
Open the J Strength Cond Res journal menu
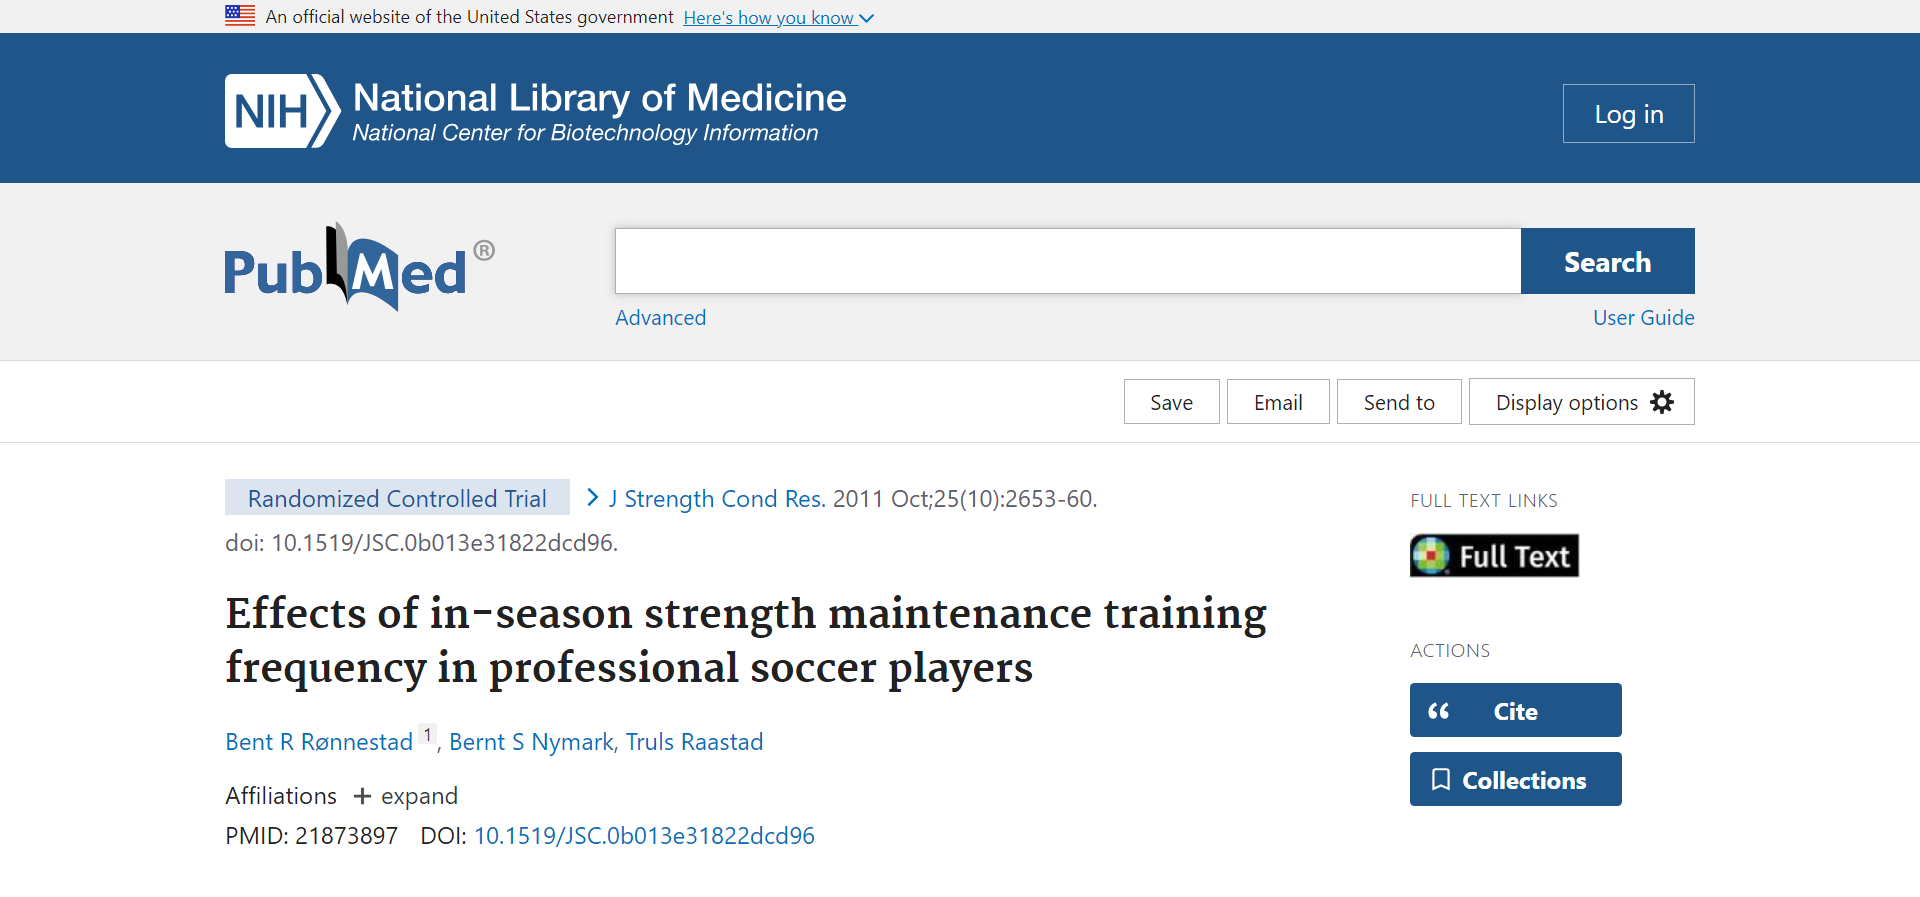pyautogui.click(x=716, y=499)
